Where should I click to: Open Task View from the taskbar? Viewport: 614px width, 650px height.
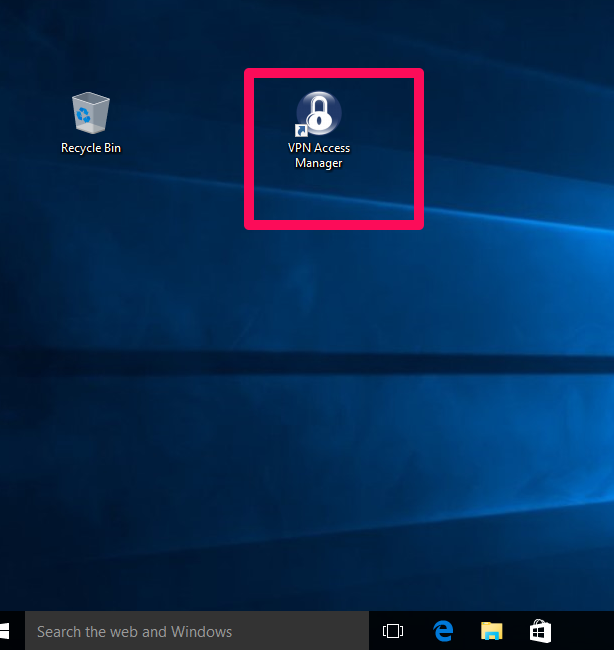pyautogui.click(x=393, y=631)
